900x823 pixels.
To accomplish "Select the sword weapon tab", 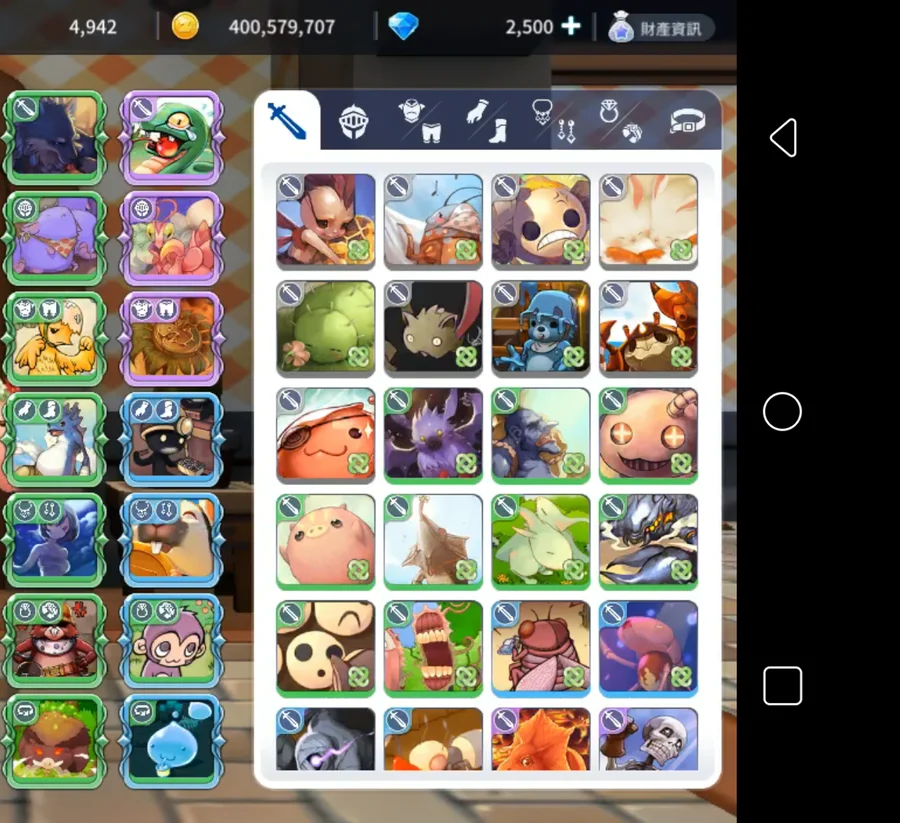I will [x=287, y=121].
